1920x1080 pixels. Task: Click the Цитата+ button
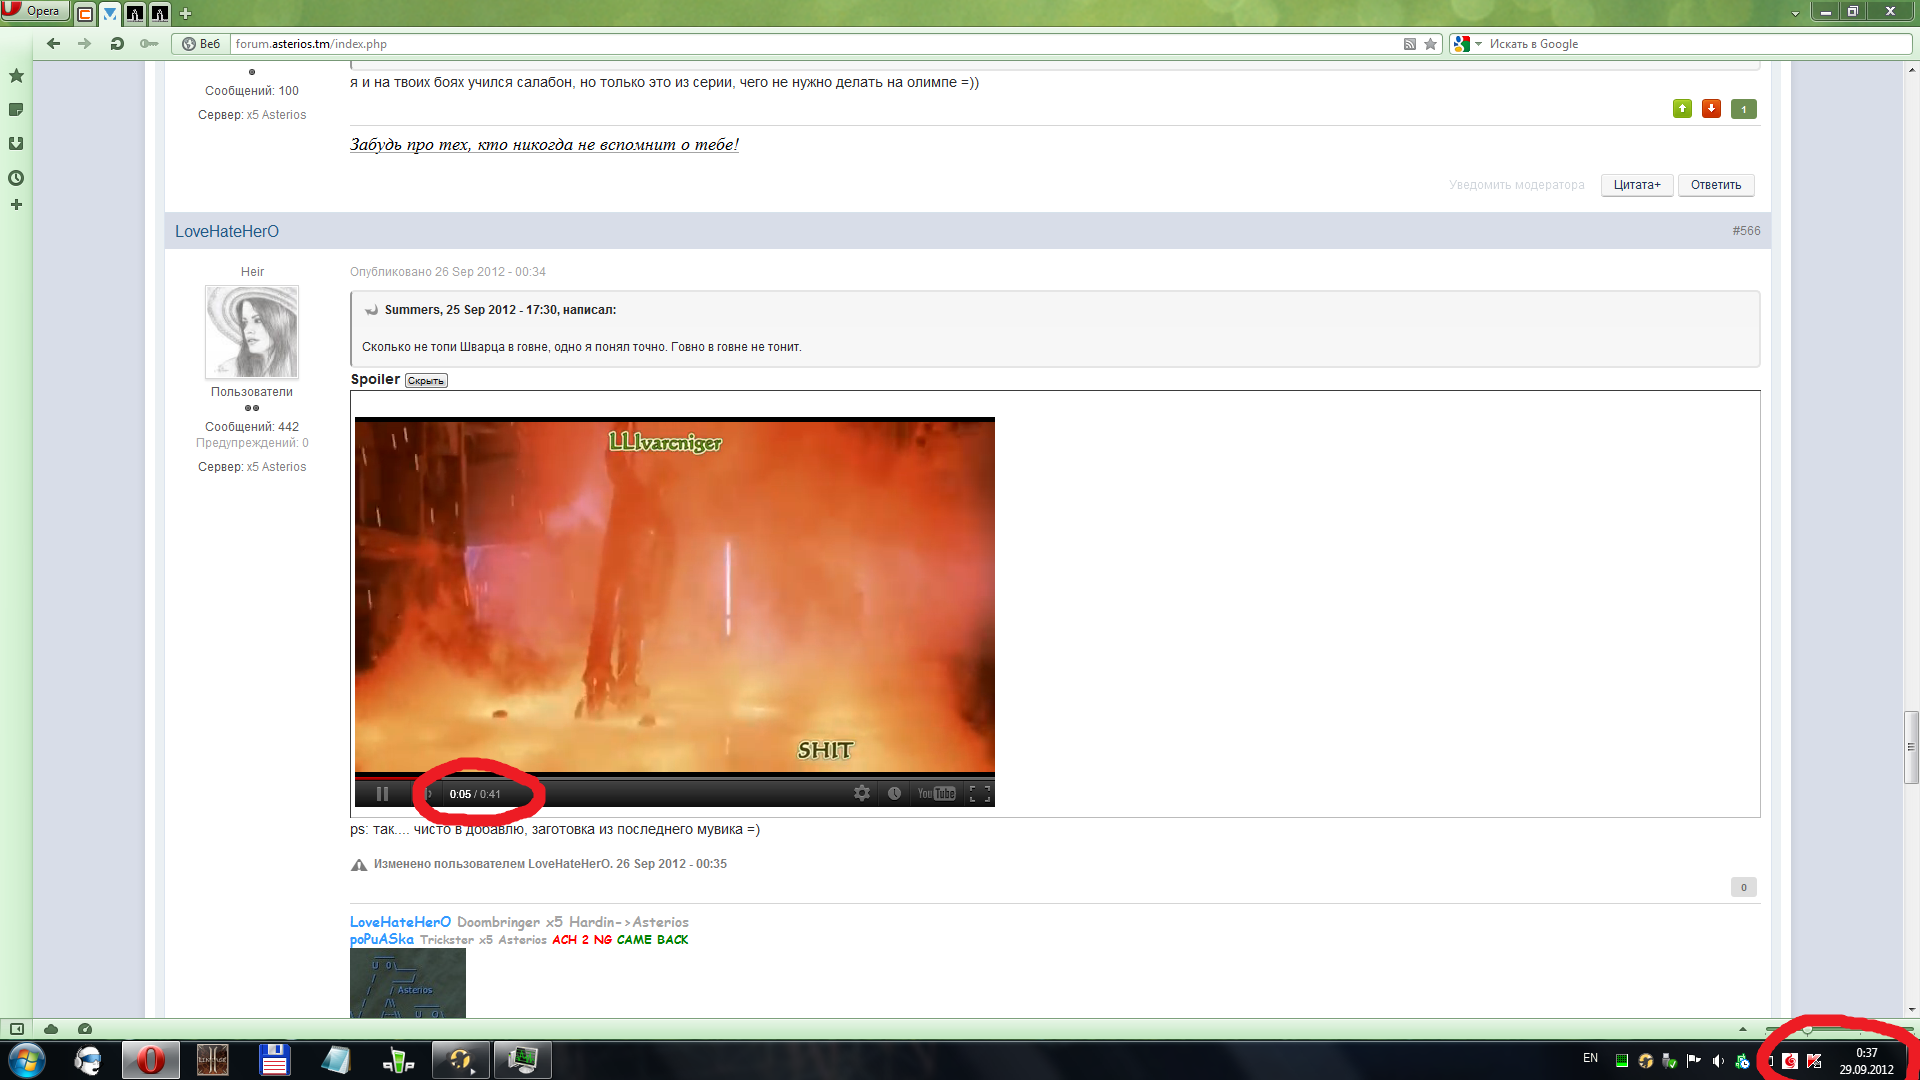click(1637, 185)
